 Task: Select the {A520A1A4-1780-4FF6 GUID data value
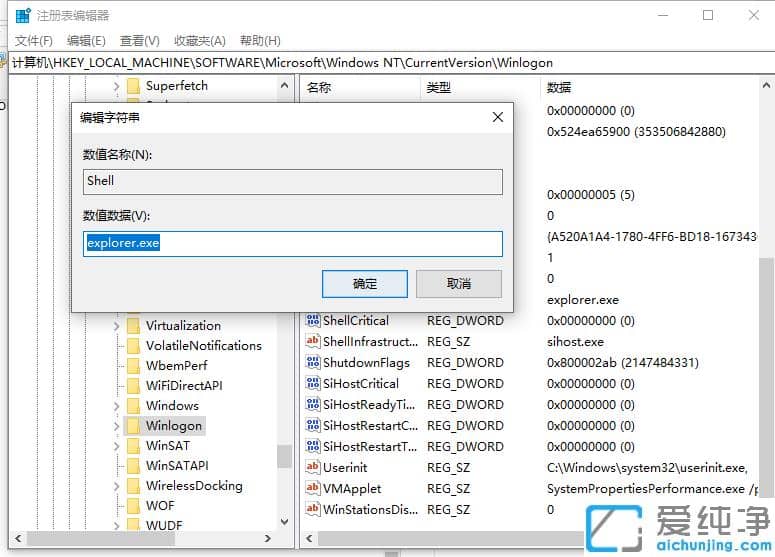[x=651, y=237]
